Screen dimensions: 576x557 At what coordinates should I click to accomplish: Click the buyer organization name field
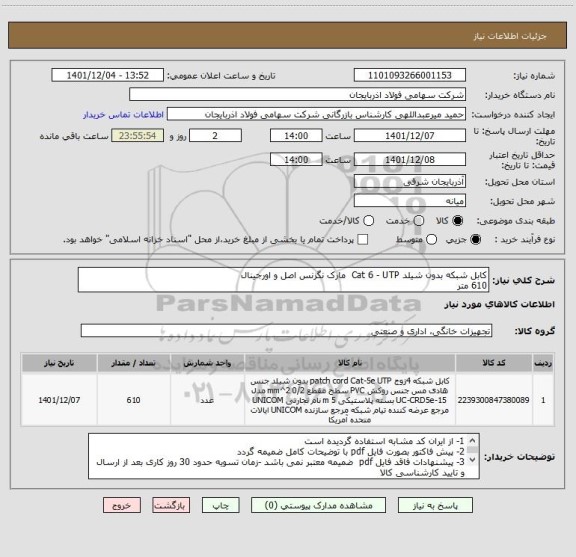[x=297, y=95]
